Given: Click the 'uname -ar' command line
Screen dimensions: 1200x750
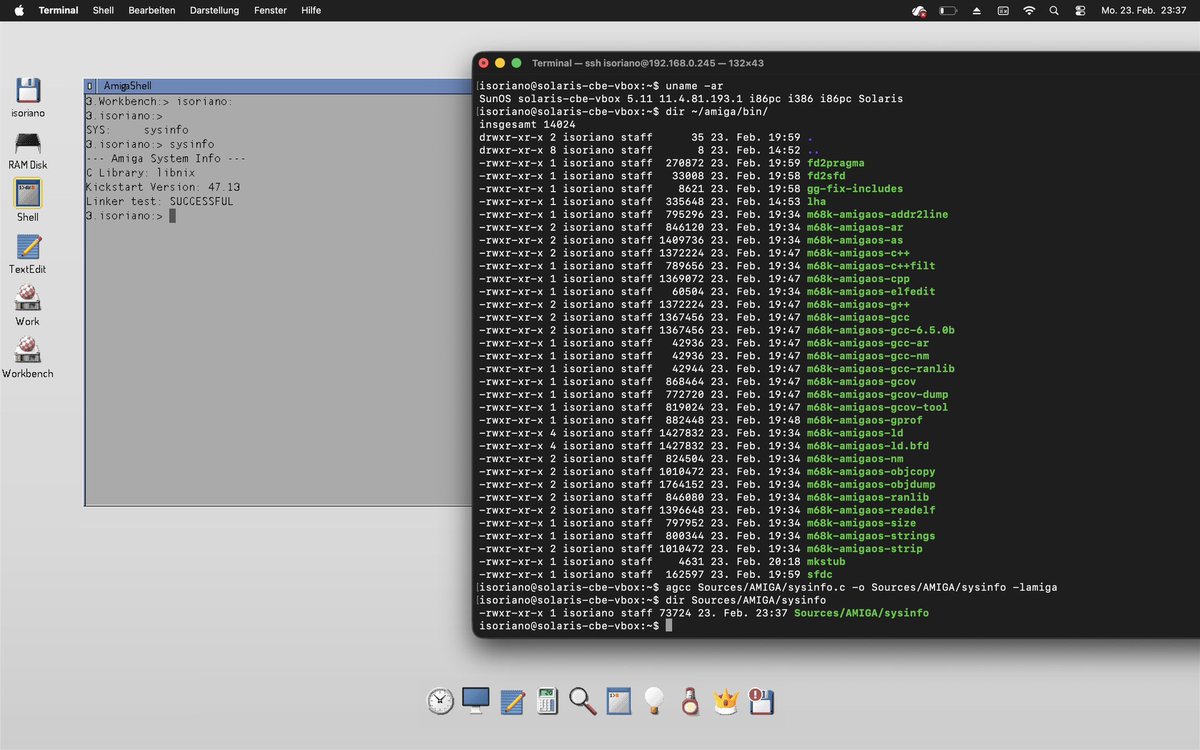Looking at the screenshot, I should [x=693, y=86].
